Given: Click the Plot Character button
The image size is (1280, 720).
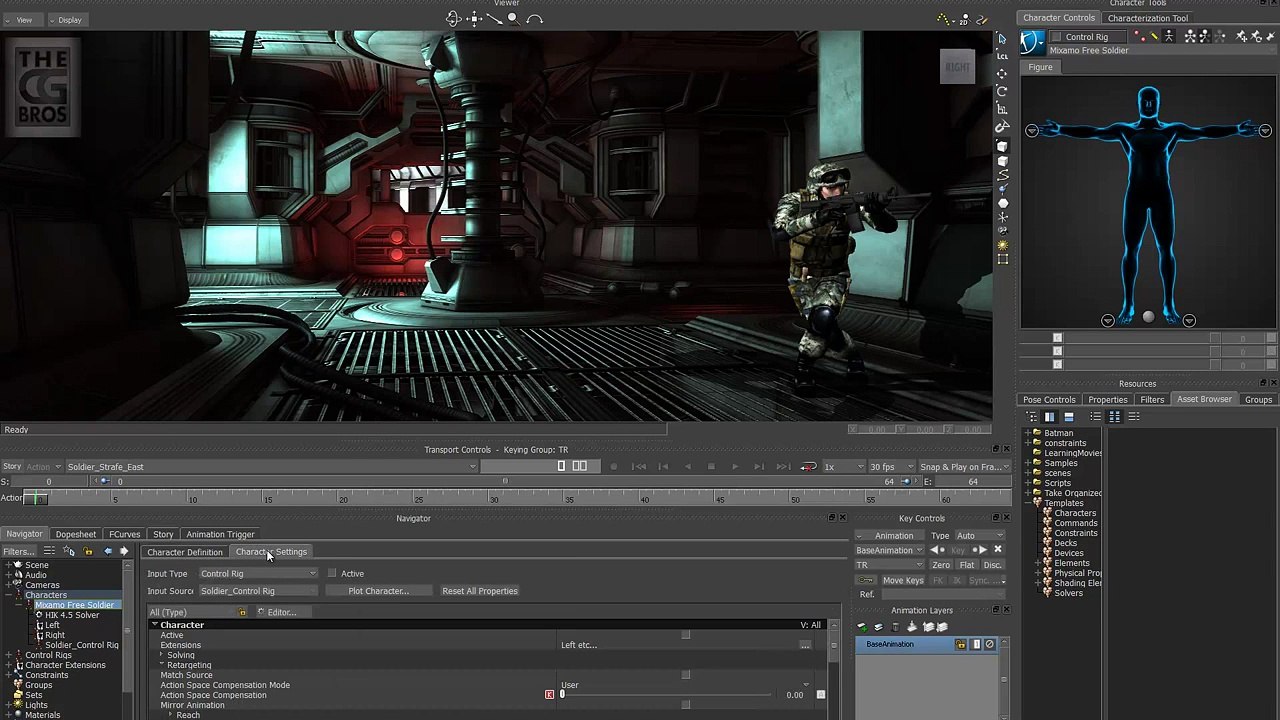Looking at the screenshot, I should point(378,591).
